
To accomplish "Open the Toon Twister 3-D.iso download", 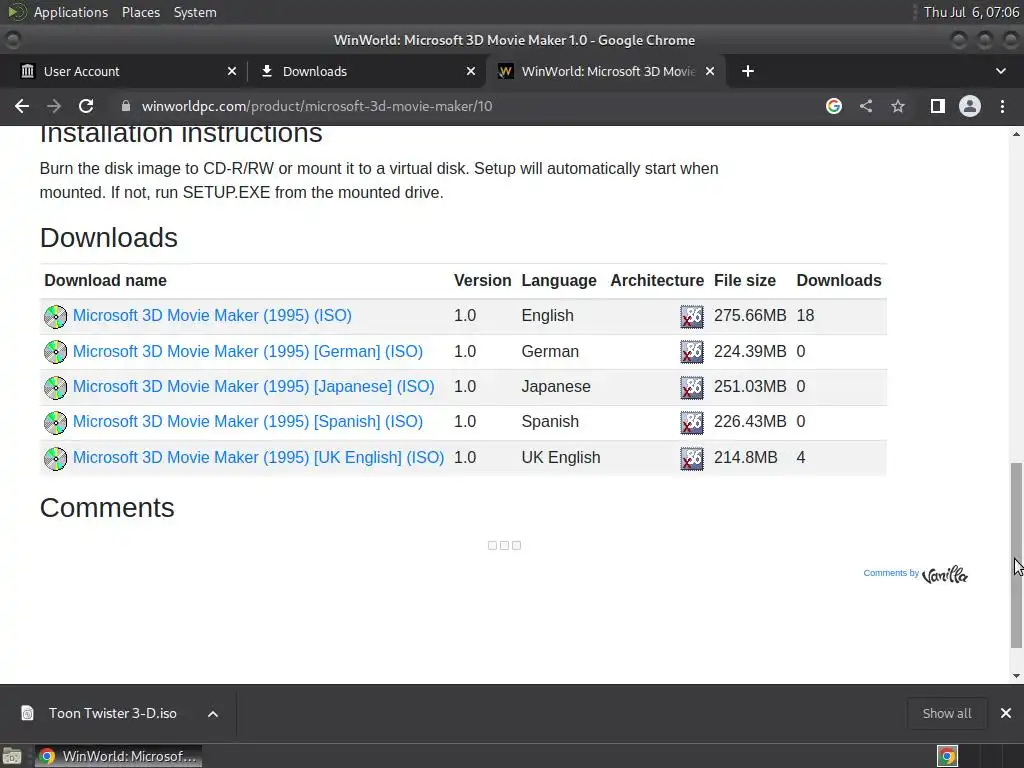I will tap(112, 713).
